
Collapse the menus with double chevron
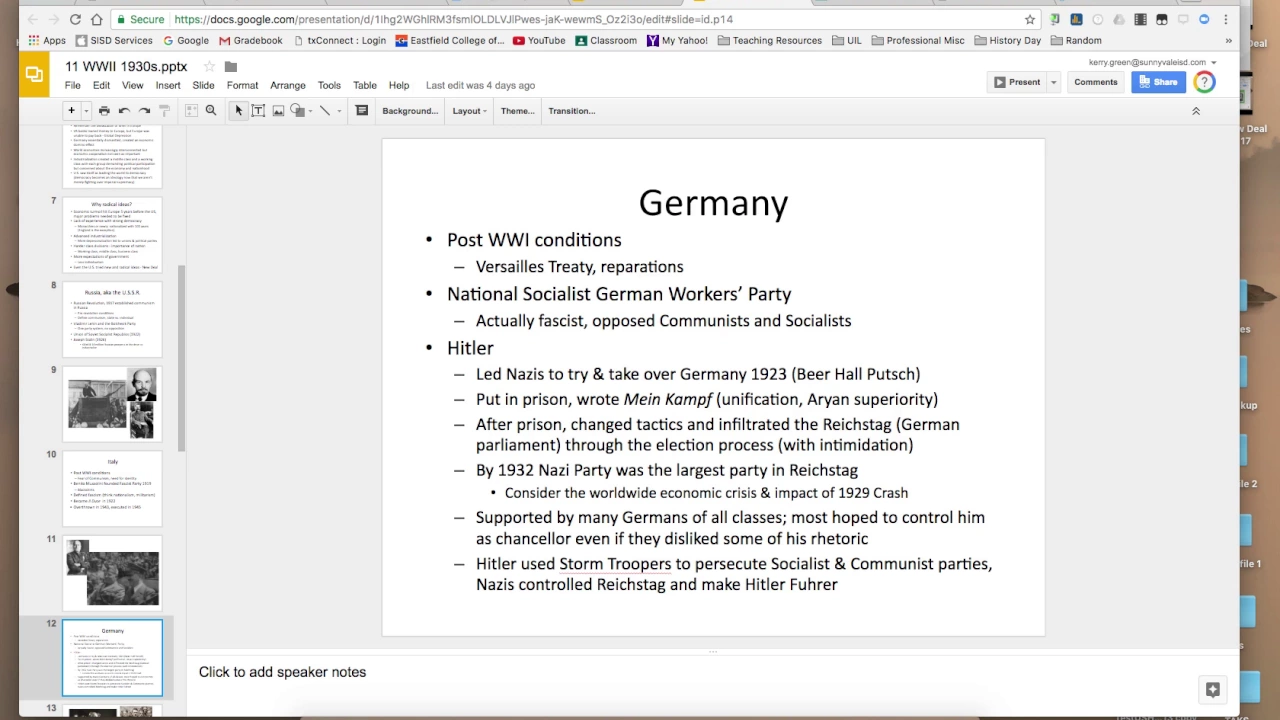click(1195, 111)
